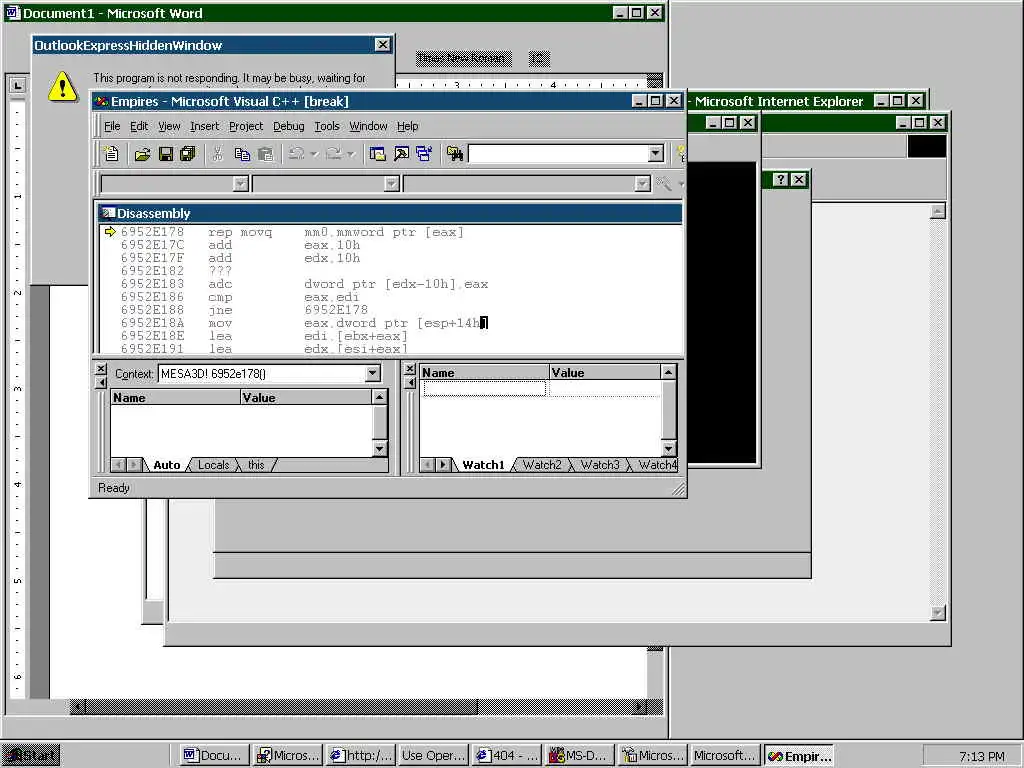1024x768 pixels.
Task: Click the Find text input field
Action: coord(559,153)
